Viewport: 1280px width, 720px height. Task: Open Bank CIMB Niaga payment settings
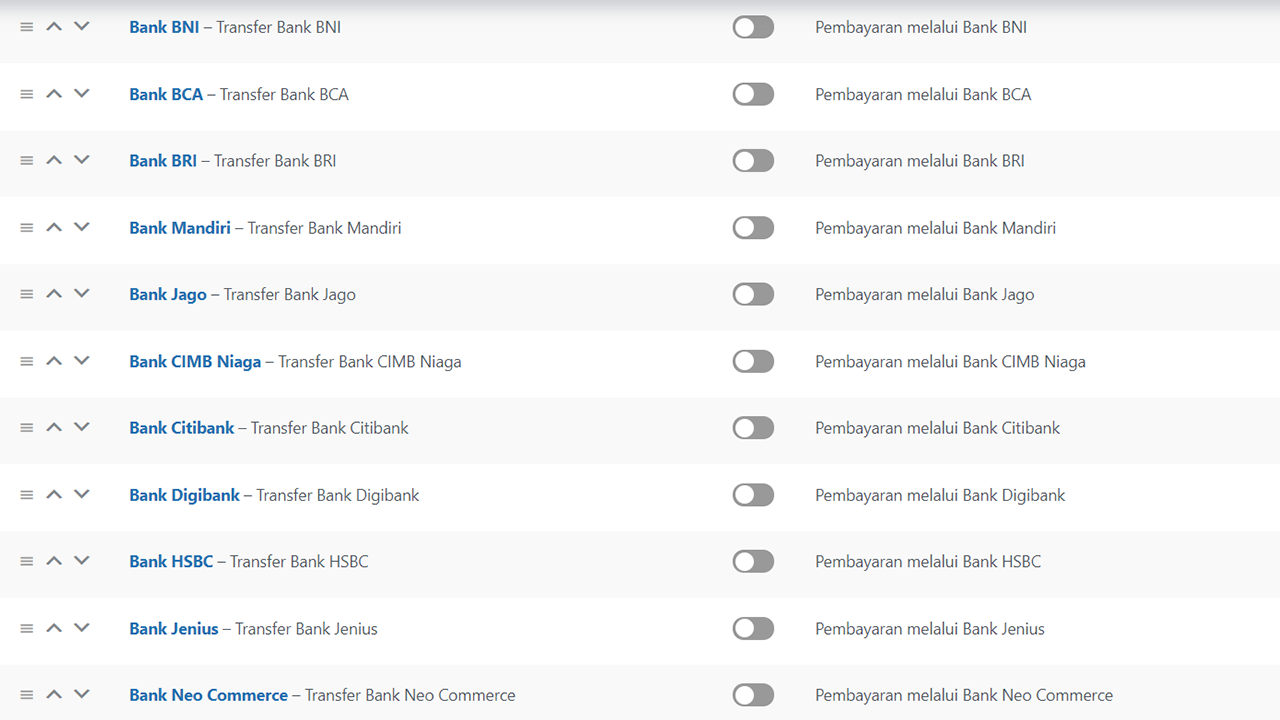pyautogui.click(x=195, y=361)
